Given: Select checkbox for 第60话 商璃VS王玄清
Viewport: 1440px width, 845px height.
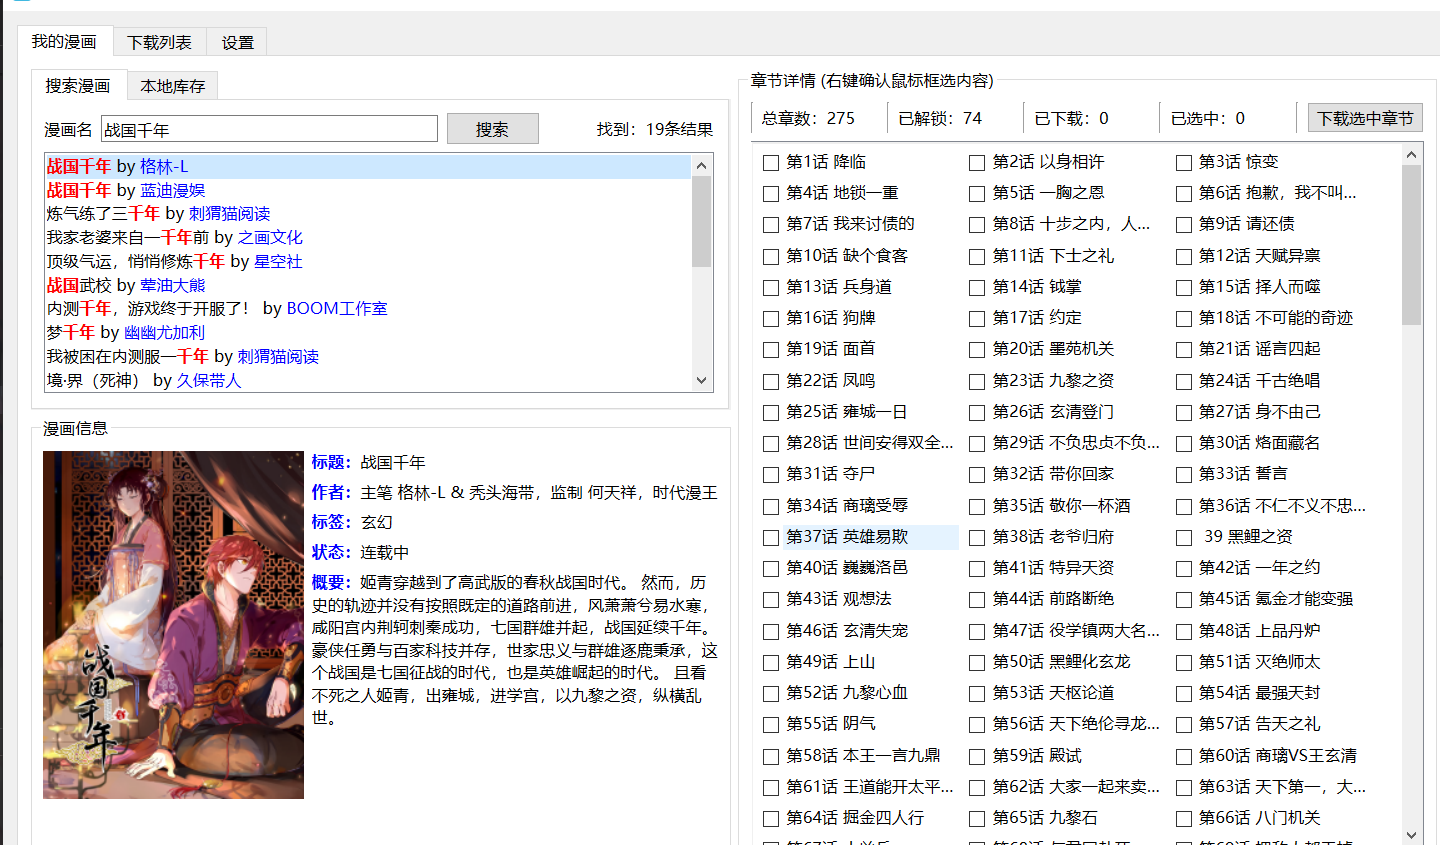Looking at the screenshot, I should click(1184, 757).
